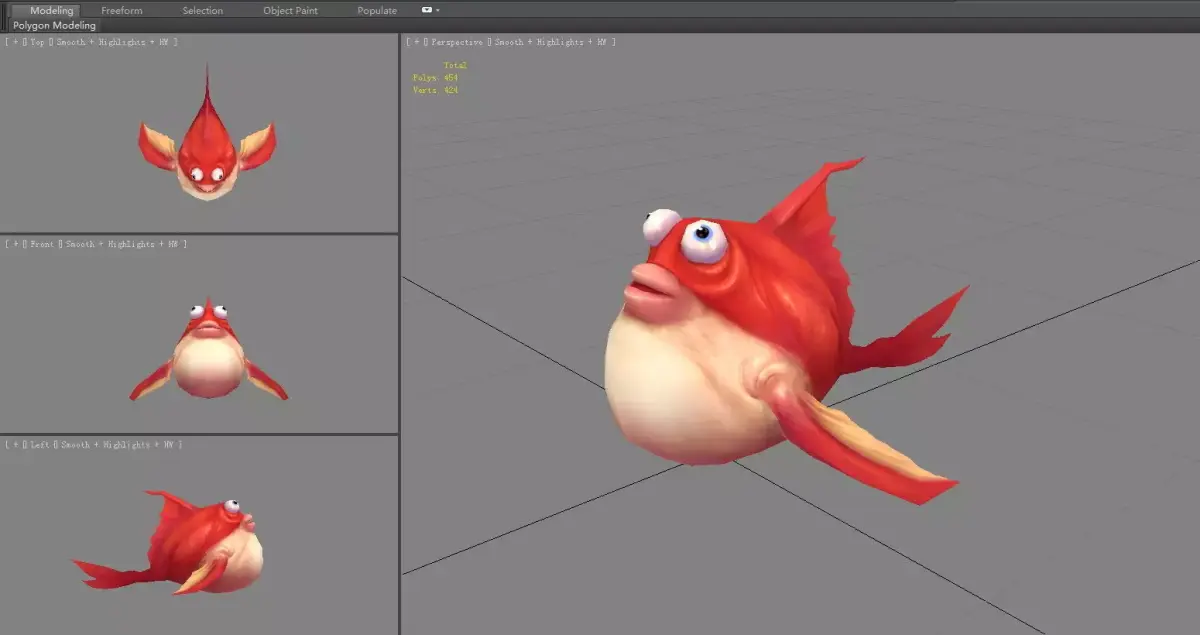Open the Object Paint ribbon tab

(x=290, y=10)
